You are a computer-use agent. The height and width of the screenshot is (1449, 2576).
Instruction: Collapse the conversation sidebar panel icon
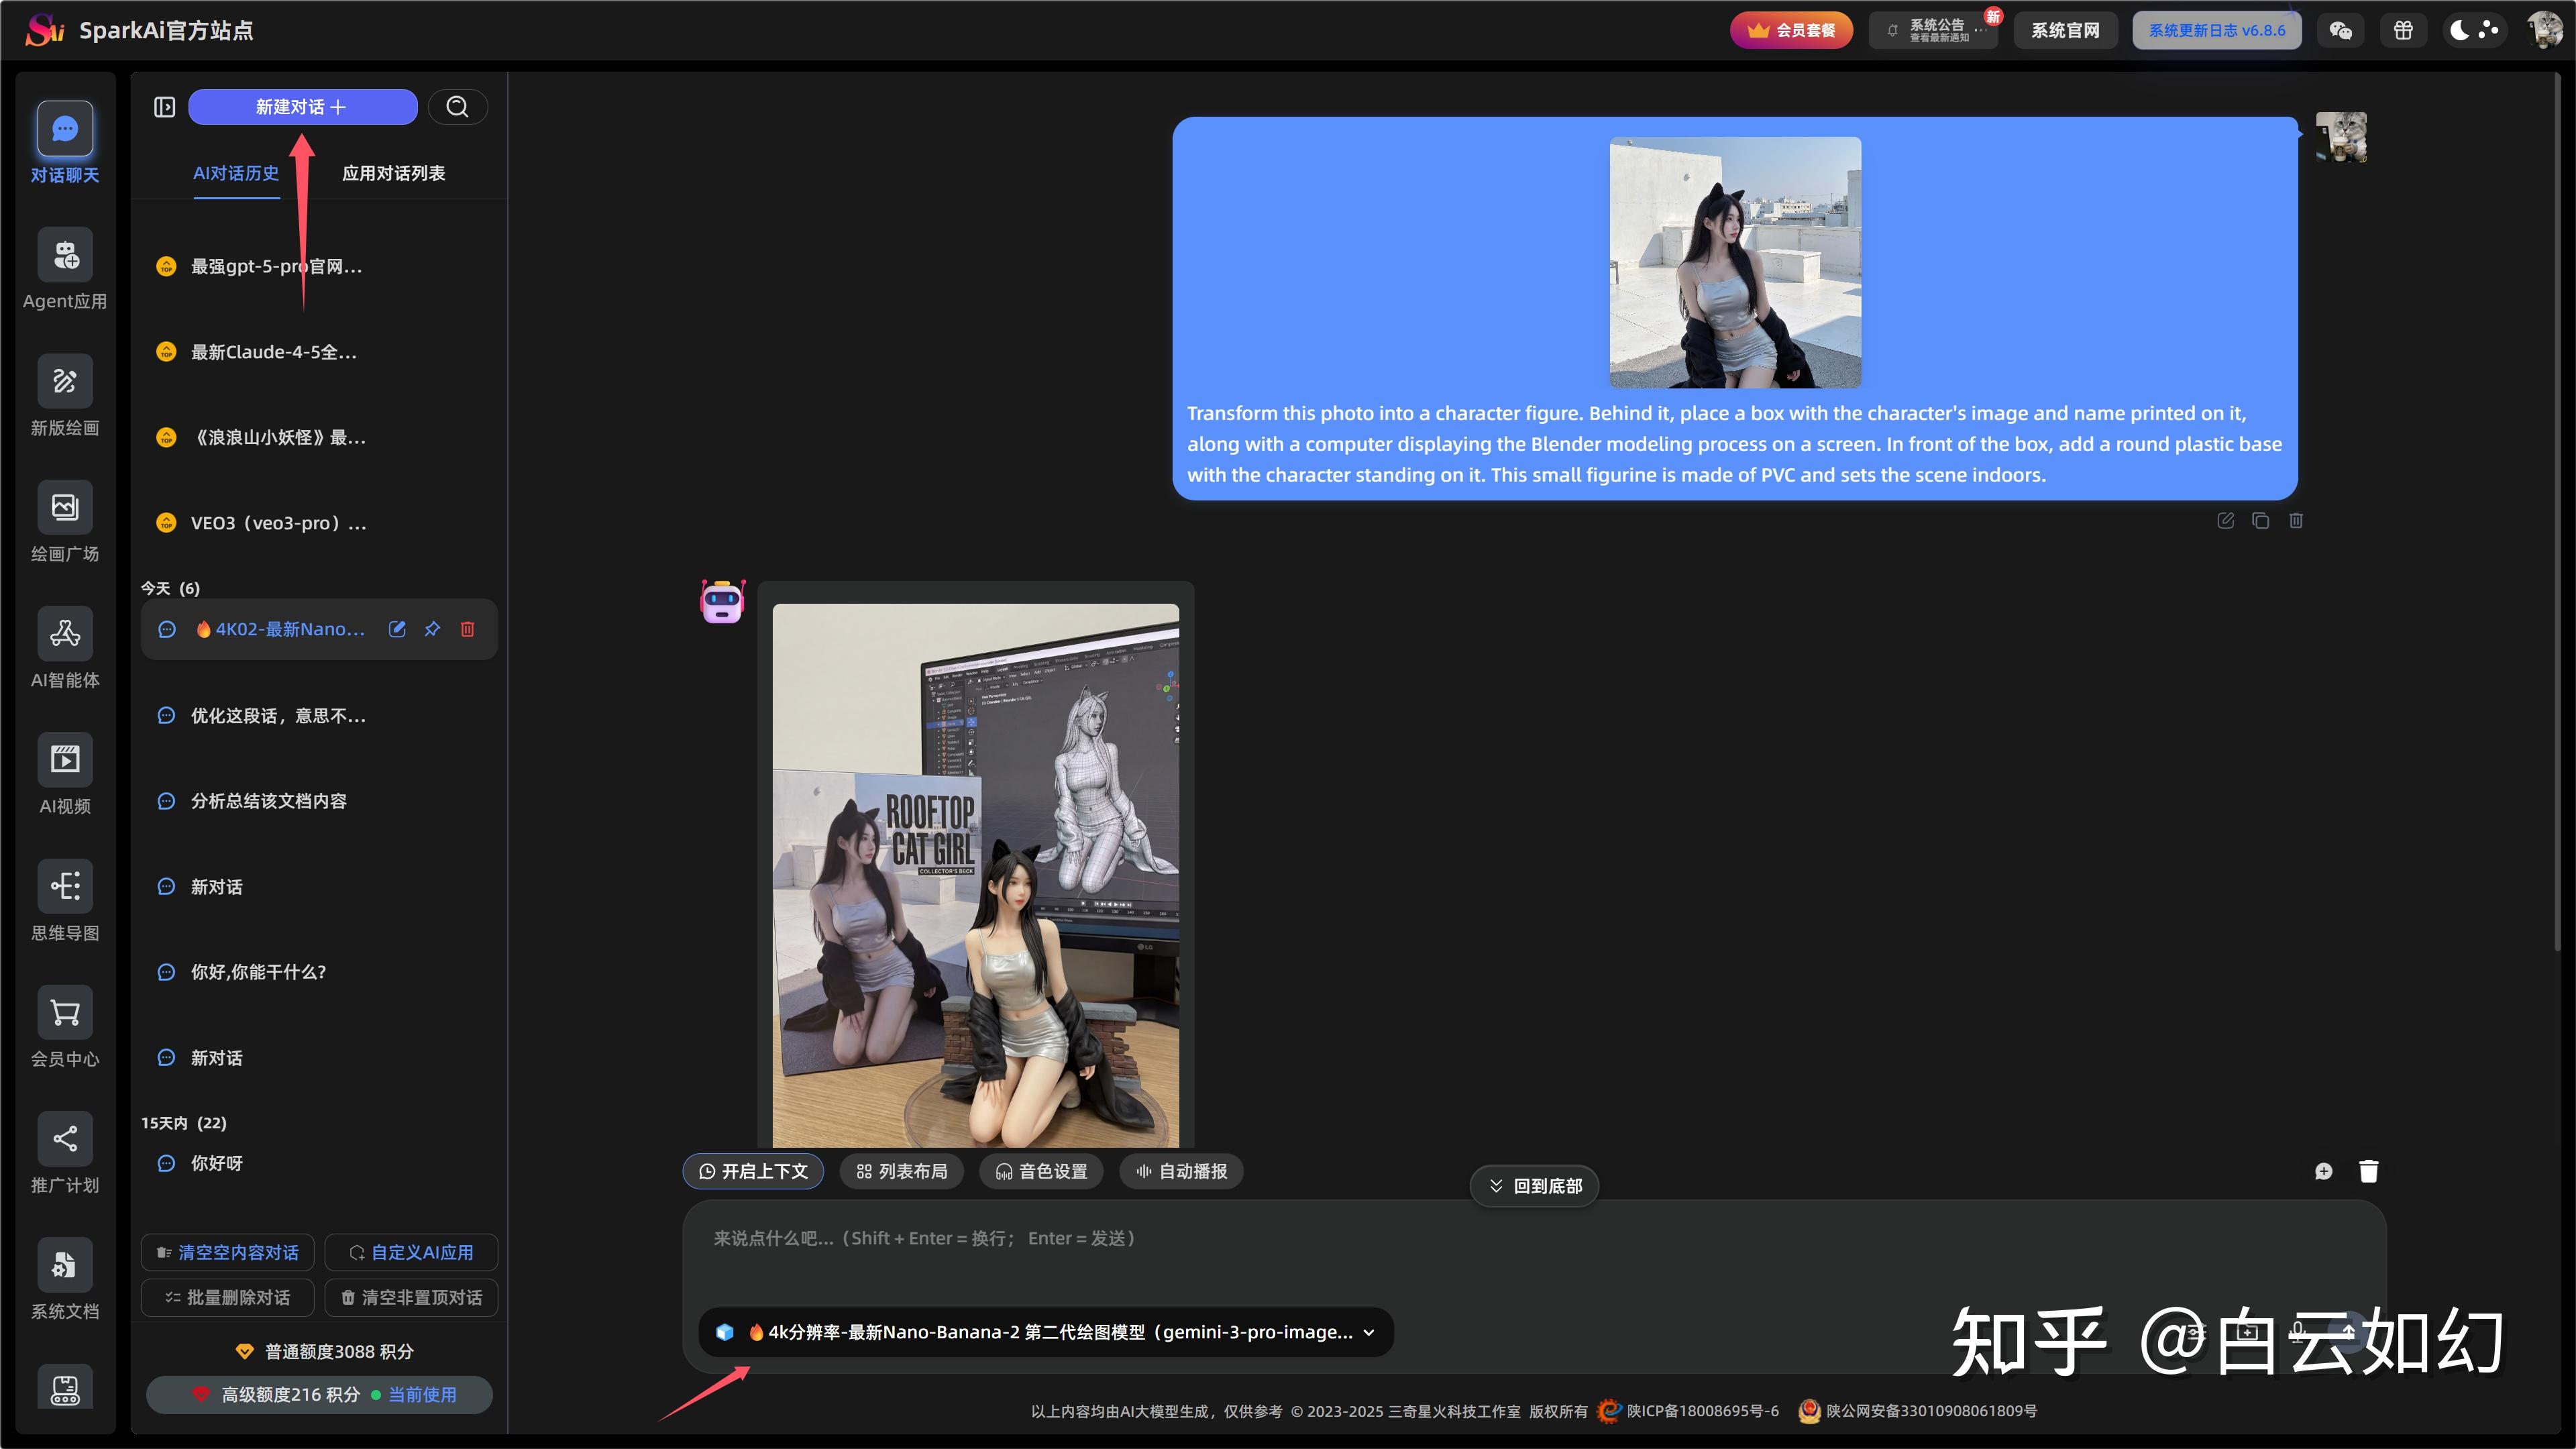(x=165, y=107)
